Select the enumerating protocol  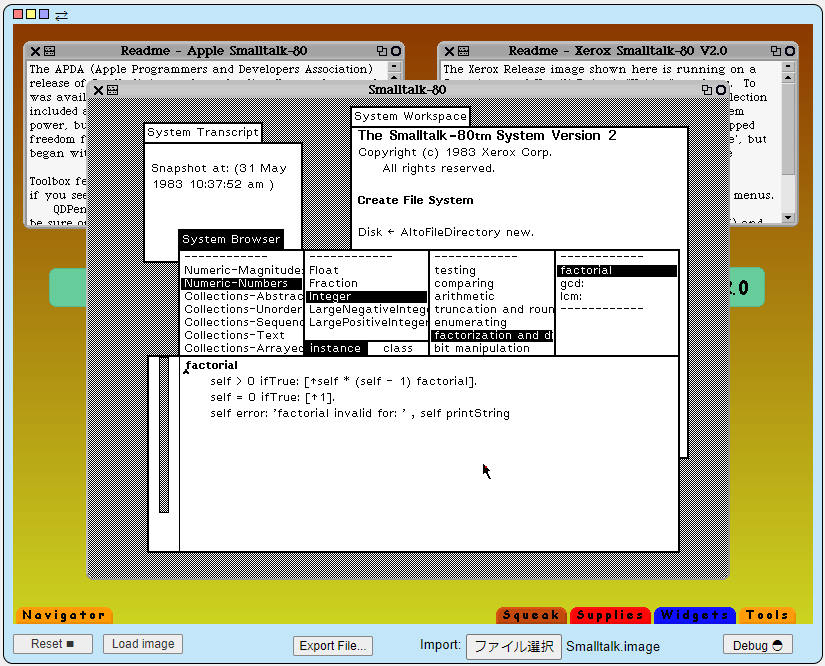click(492, 322)
